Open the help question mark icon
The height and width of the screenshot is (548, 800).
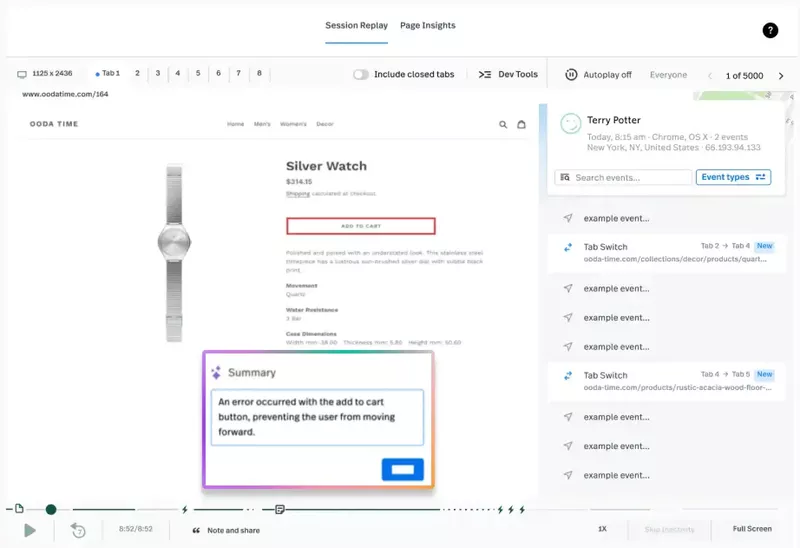(x=770, y=31)
